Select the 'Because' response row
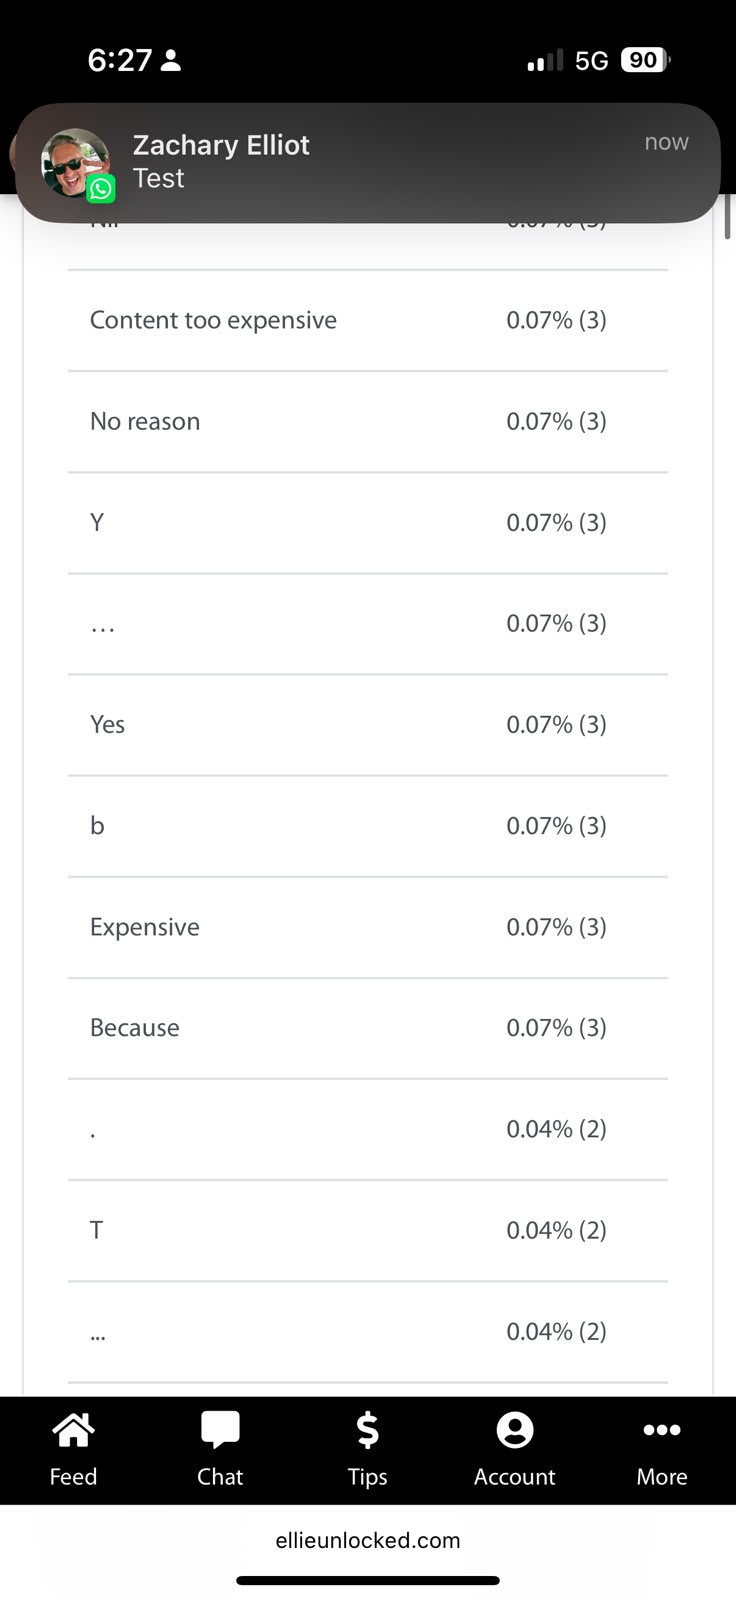The height and width of the screenshot is (1600, 736). point(368,1028)
